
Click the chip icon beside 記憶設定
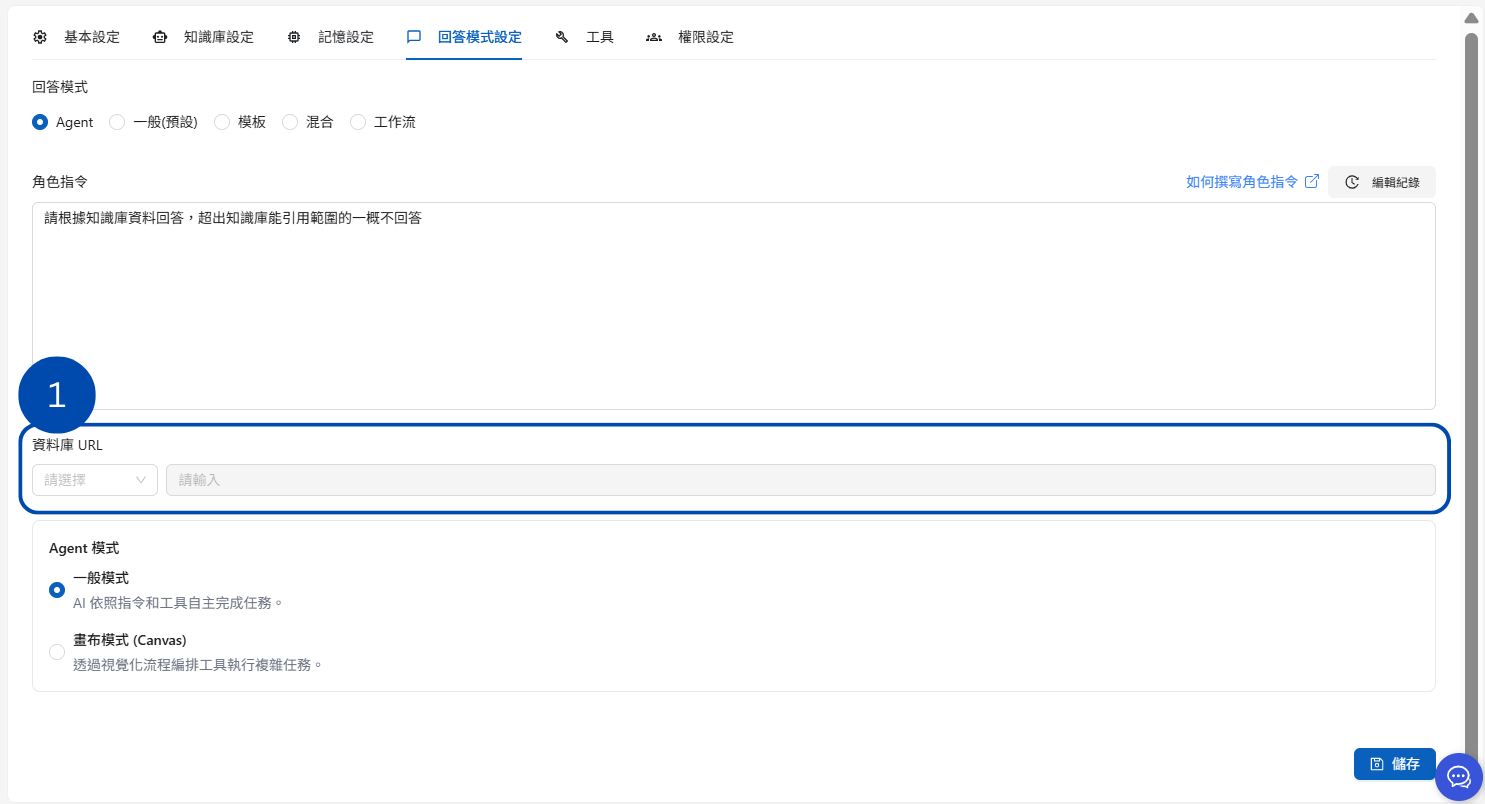point(294,37)
